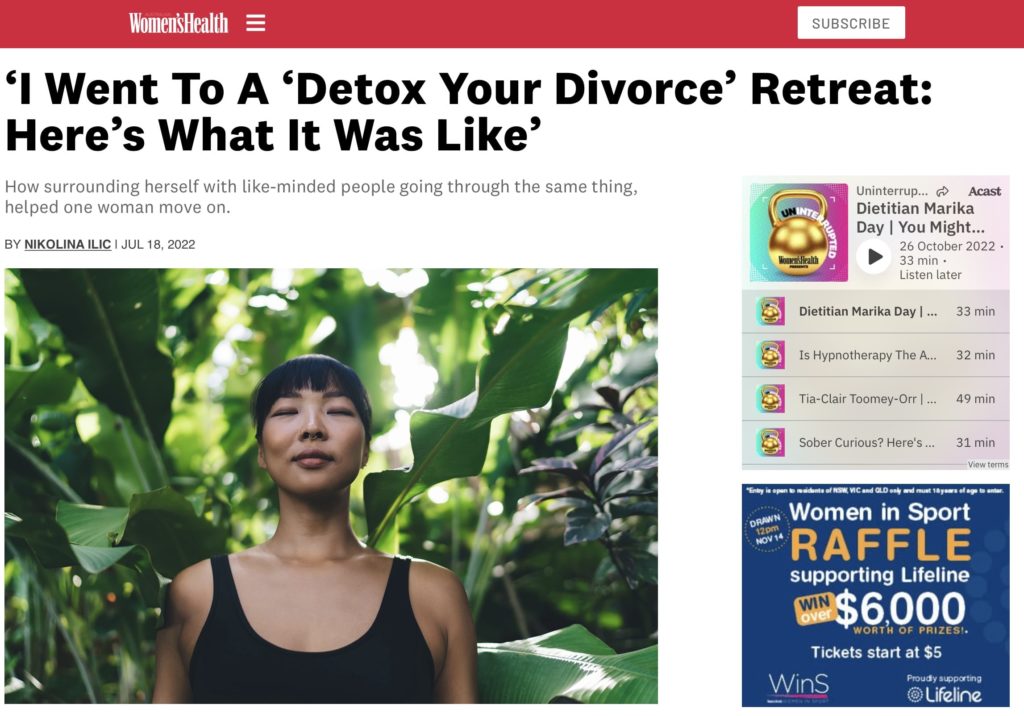Click the article hero image of woman
Viewport: 1024px width, 716px height.
click(x=331, y=486)
